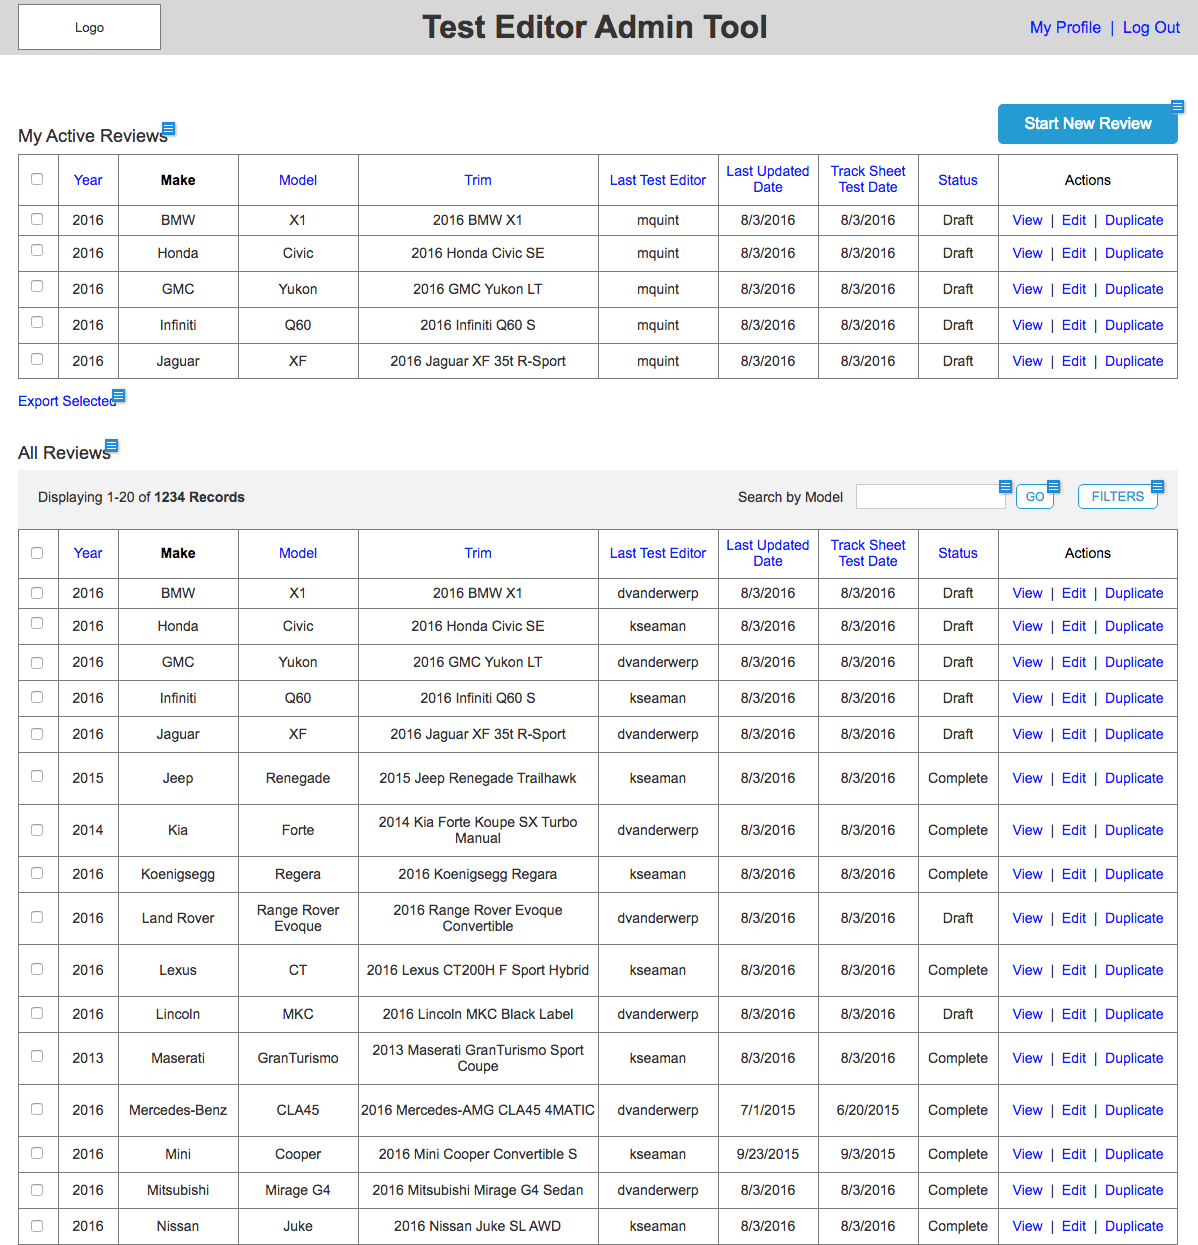This screenshot has height=1245, width=1198.
Task: Click Export Selected link
Action: tap(67, 401)
